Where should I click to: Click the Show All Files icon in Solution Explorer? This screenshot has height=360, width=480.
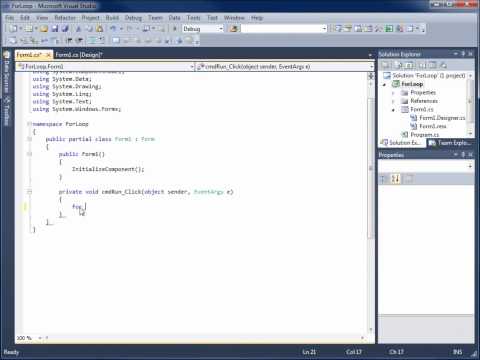pyautogui.click(x=398, y=65)
